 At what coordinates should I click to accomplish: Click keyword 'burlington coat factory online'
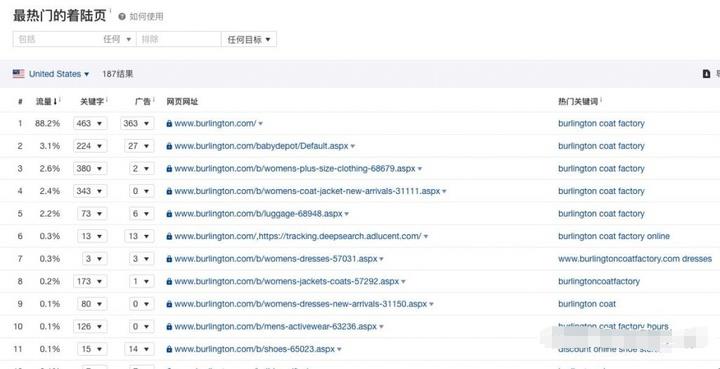pos(614,236)
